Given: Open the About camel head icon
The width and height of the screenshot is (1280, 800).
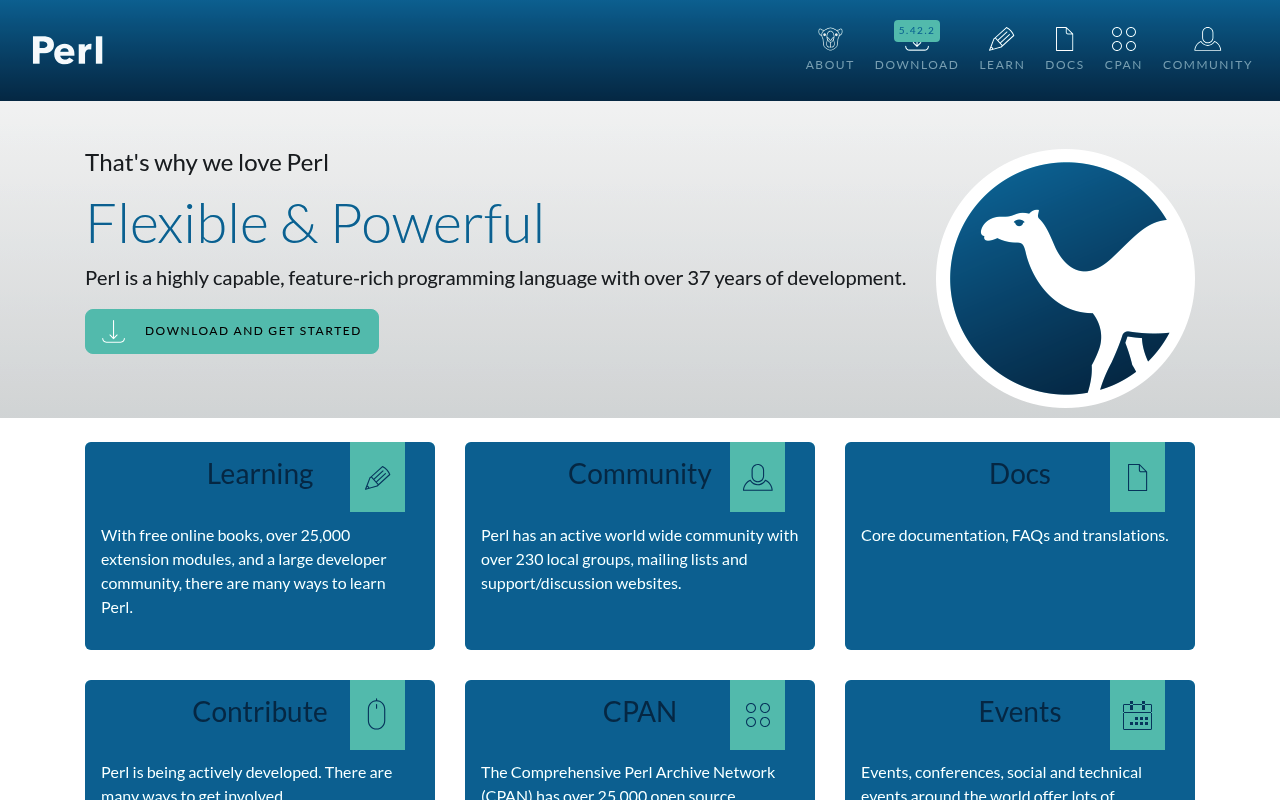Looking at the screenshot, I should click(830, 39).
